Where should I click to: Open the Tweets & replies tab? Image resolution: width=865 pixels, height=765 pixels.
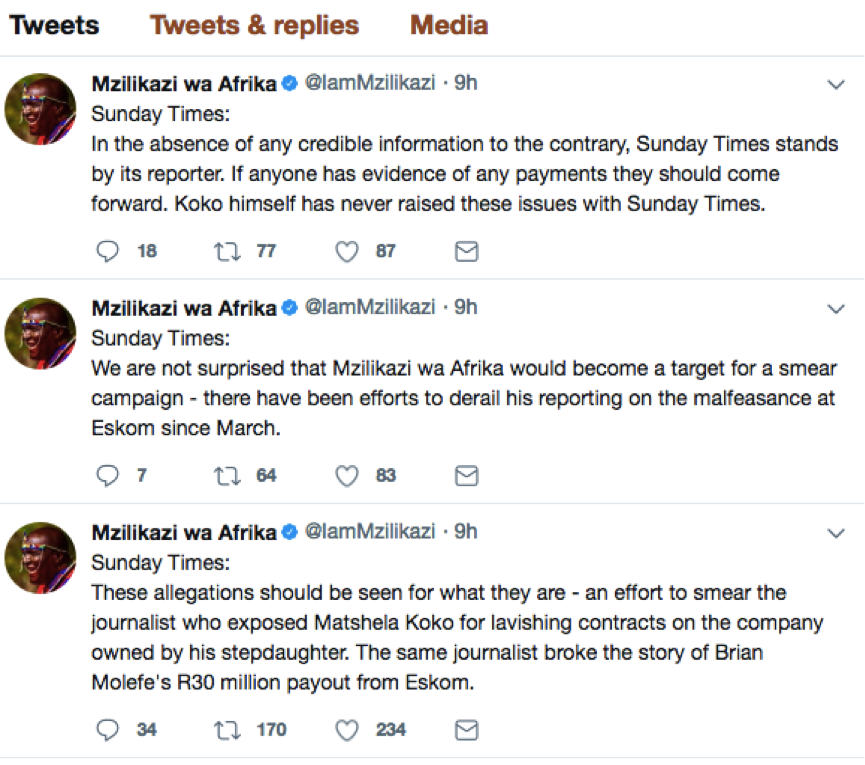coord(254,26)
